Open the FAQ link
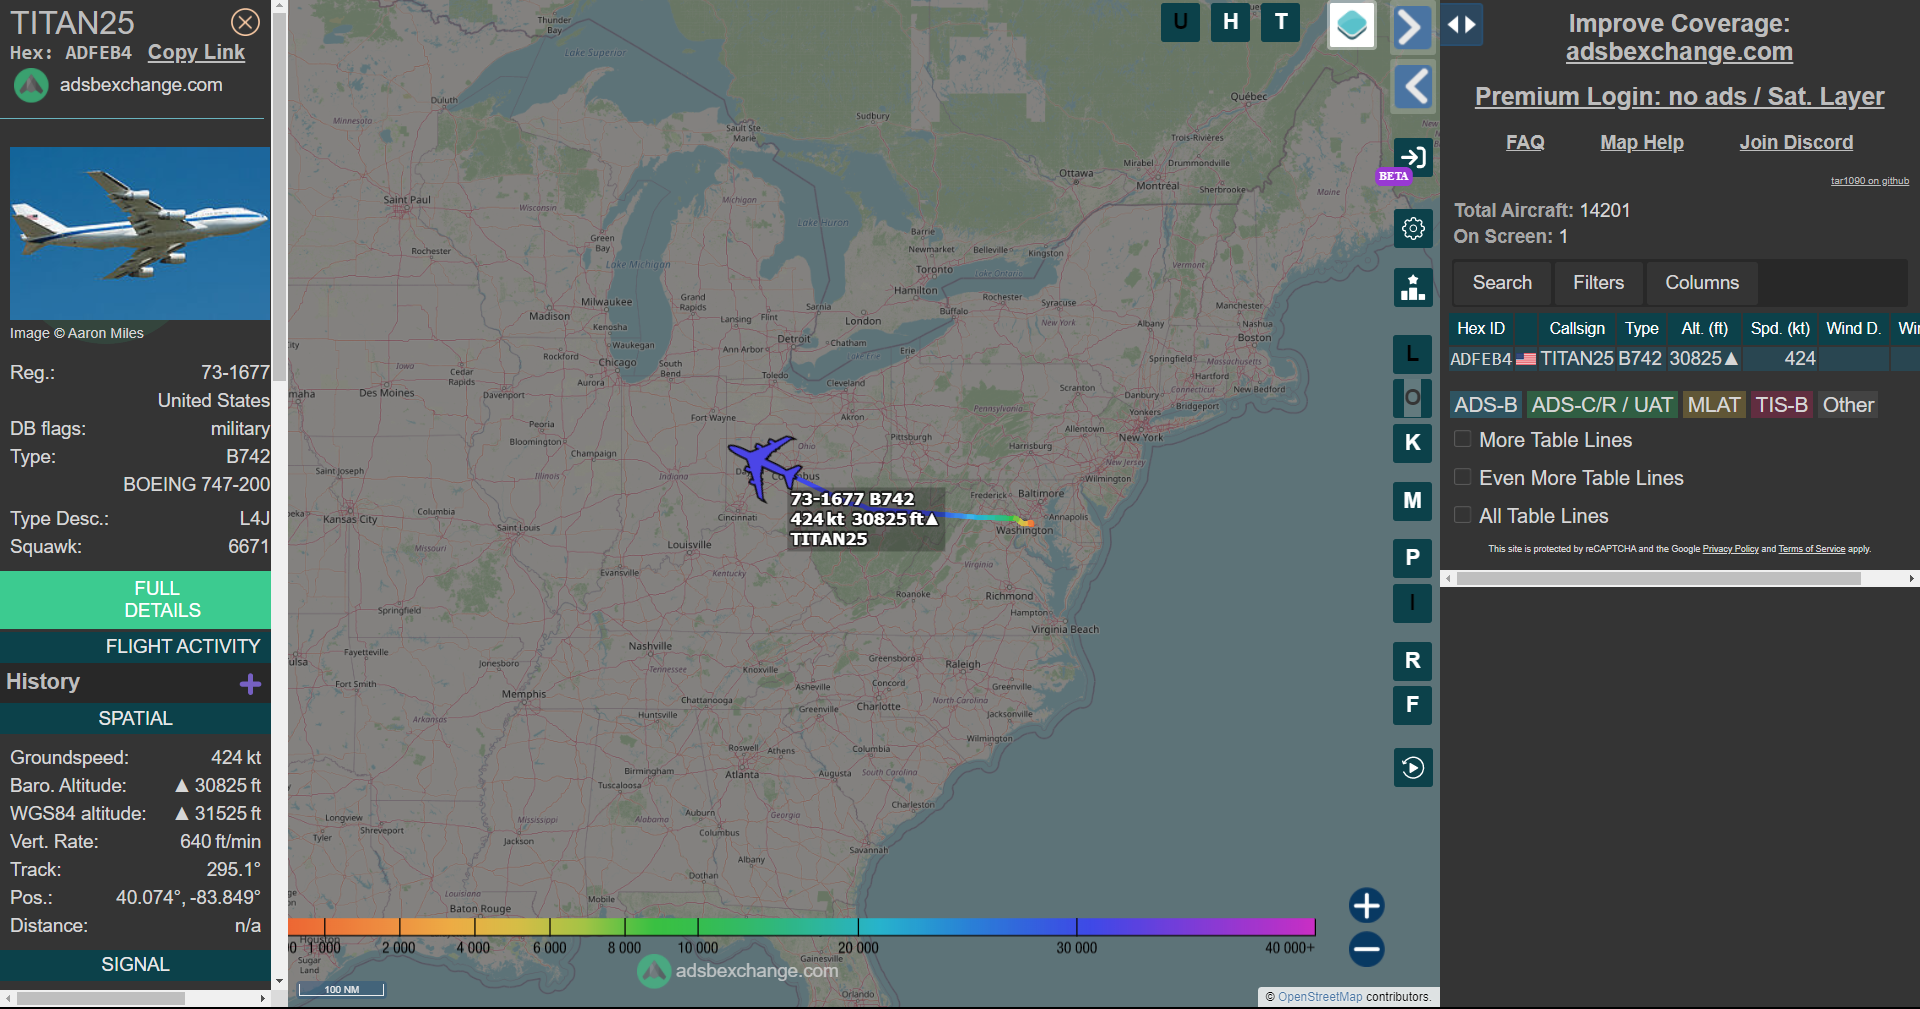The width and height of the screenshot is (1920, 1009). click(x=1525, y=142)
